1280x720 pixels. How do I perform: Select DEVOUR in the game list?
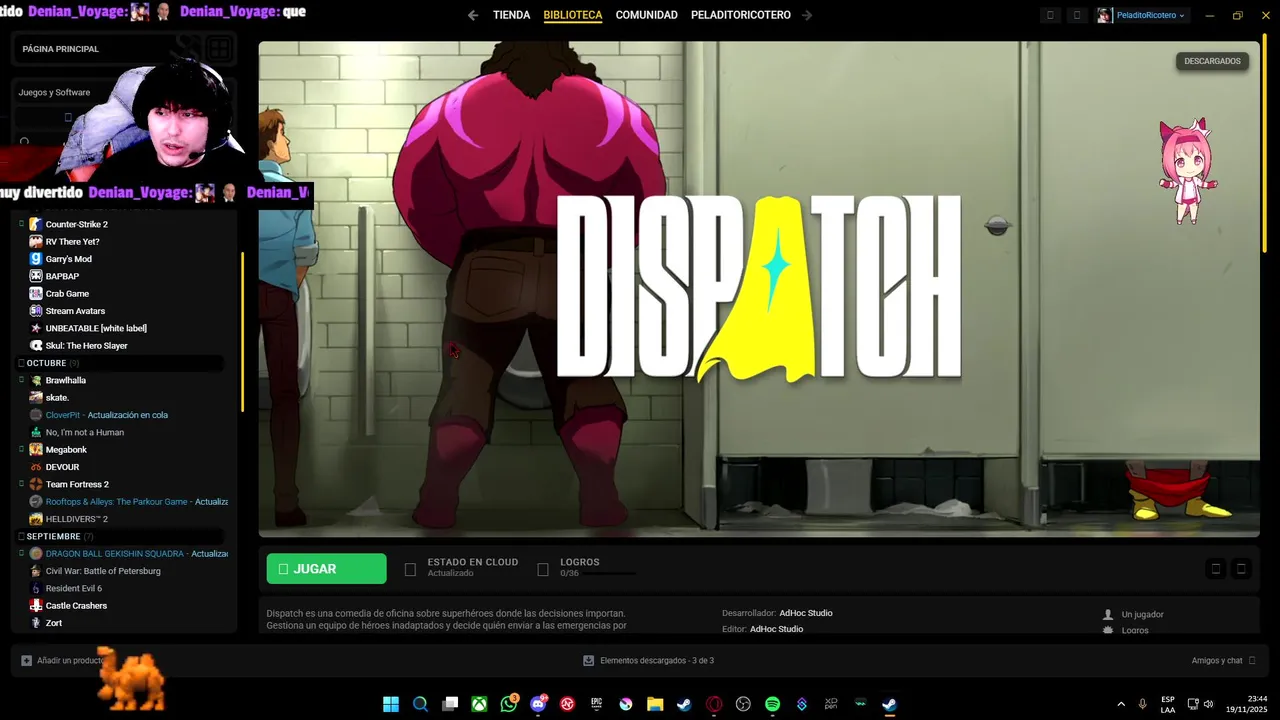tap(62, 467)
